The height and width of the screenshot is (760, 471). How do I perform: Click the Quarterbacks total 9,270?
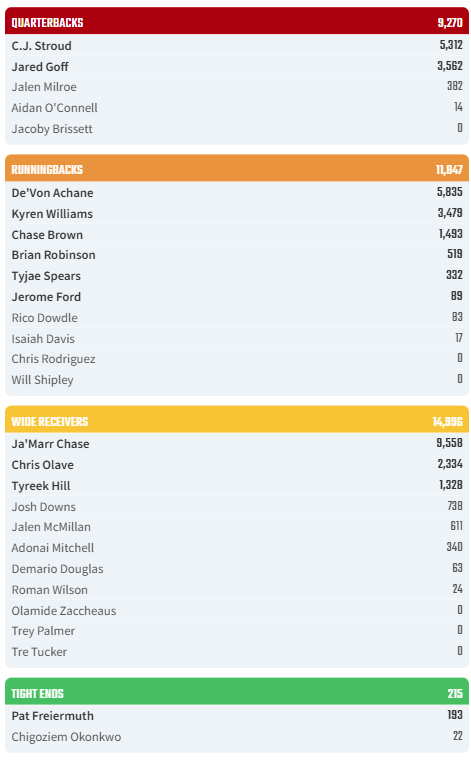[450, 23]
